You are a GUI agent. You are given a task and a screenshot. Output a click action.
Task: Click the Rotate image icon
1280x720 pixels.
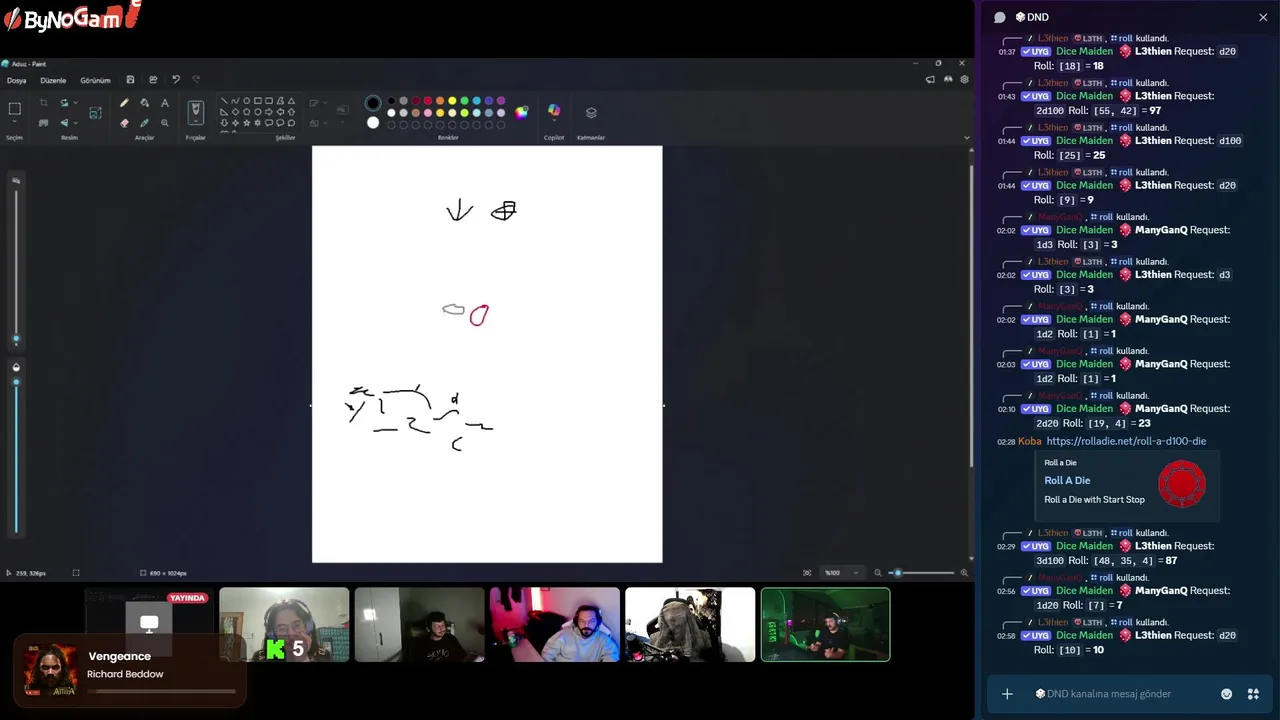(64, 102)
